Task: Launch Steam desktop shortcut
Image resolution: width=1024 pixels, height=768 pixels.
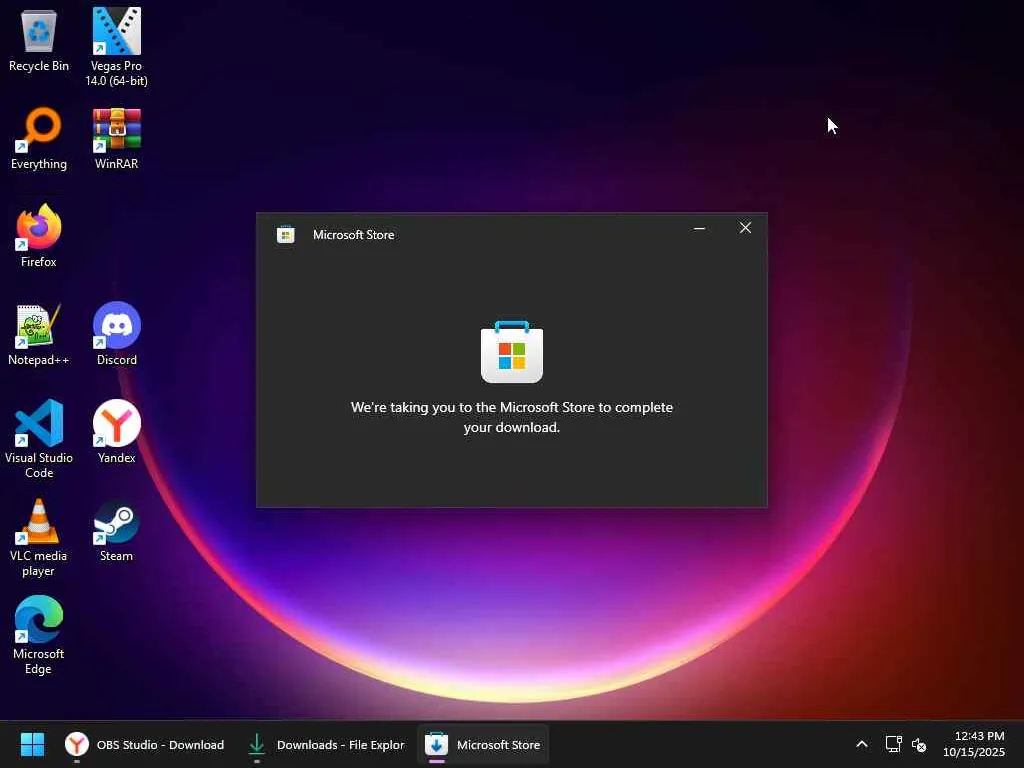Action: click(x=116, y=530)
